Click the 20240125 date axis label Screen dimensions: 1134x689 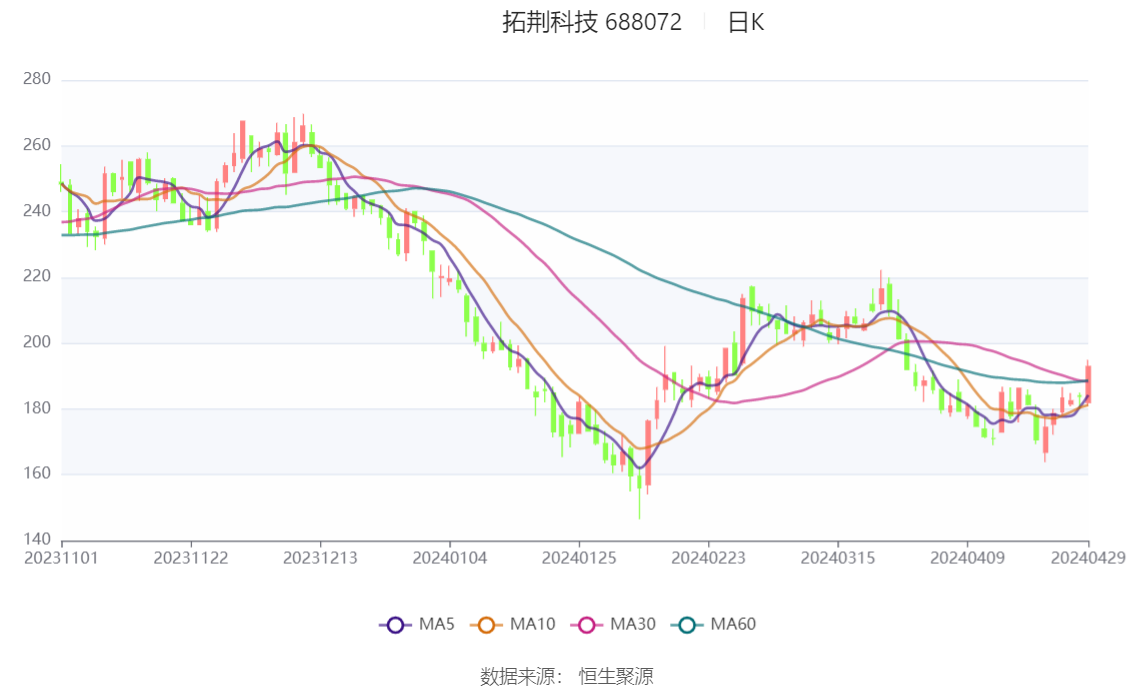[579, 558]
